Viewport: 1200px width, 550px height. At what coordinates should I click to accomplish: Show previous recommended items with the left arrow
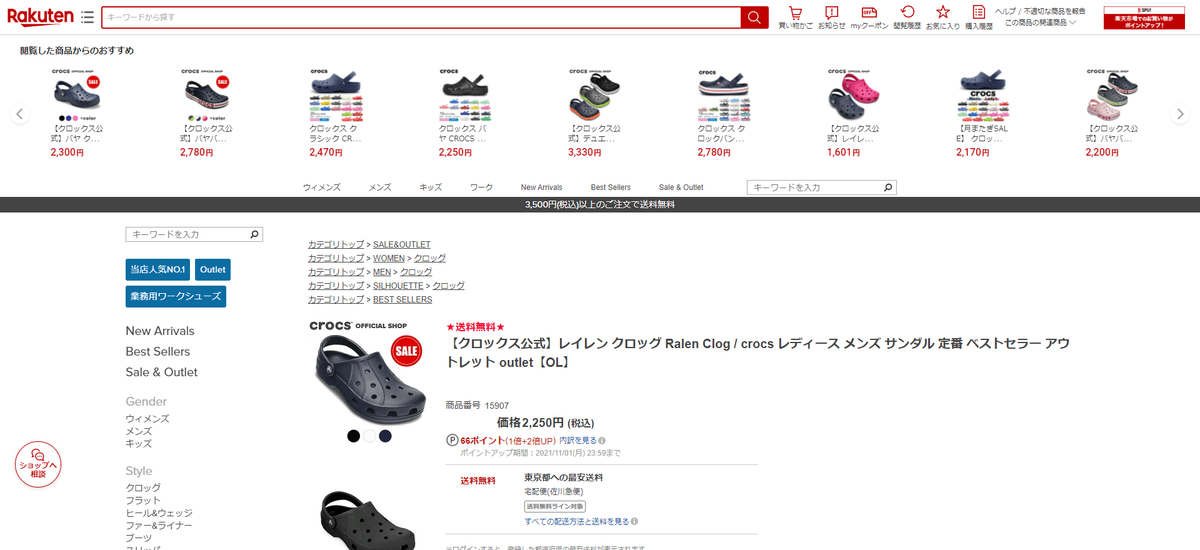[x=19, y=114]
